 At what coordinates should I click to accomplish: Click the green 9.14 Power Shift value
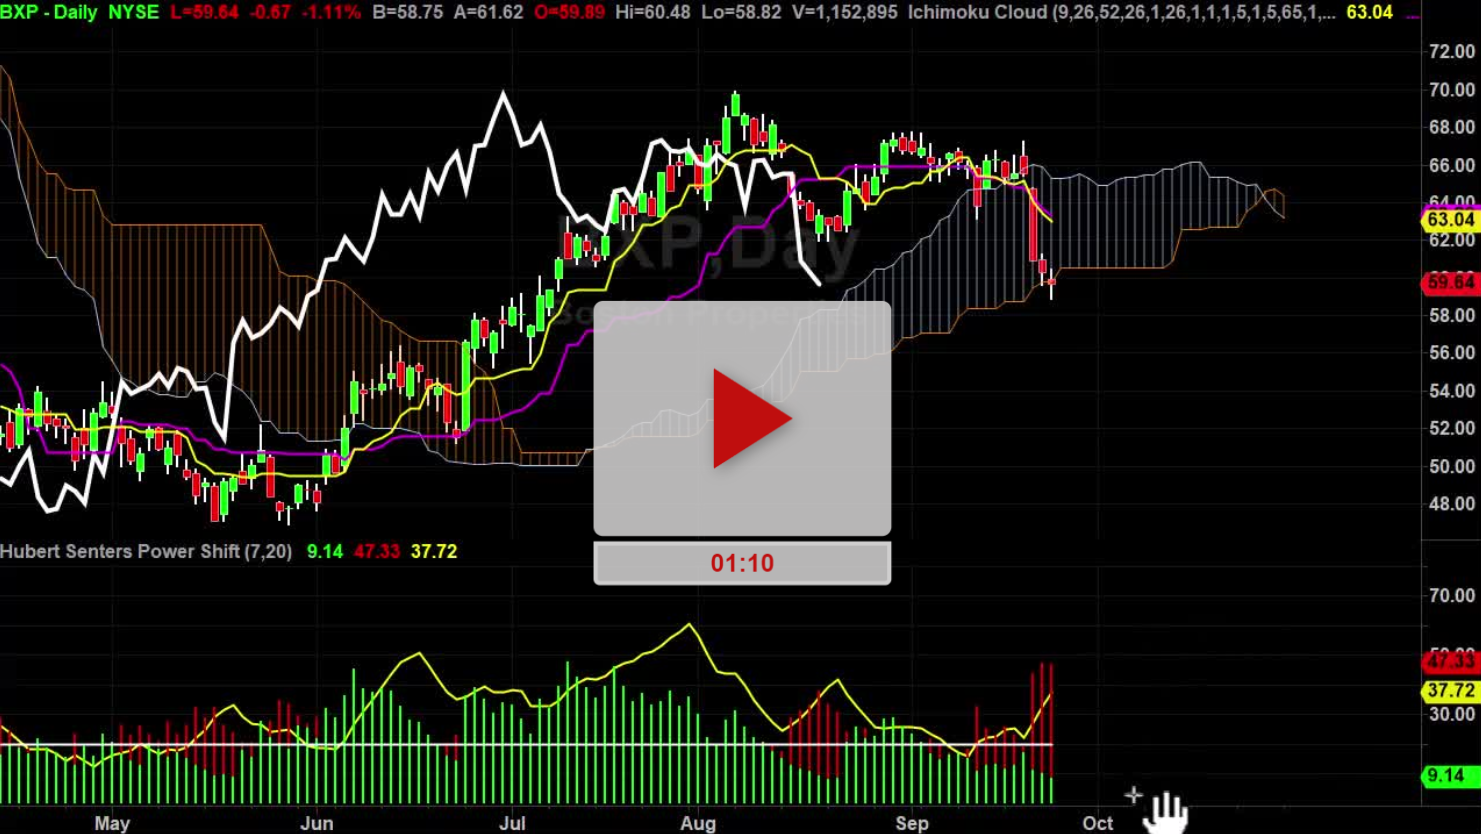(325, 551)
